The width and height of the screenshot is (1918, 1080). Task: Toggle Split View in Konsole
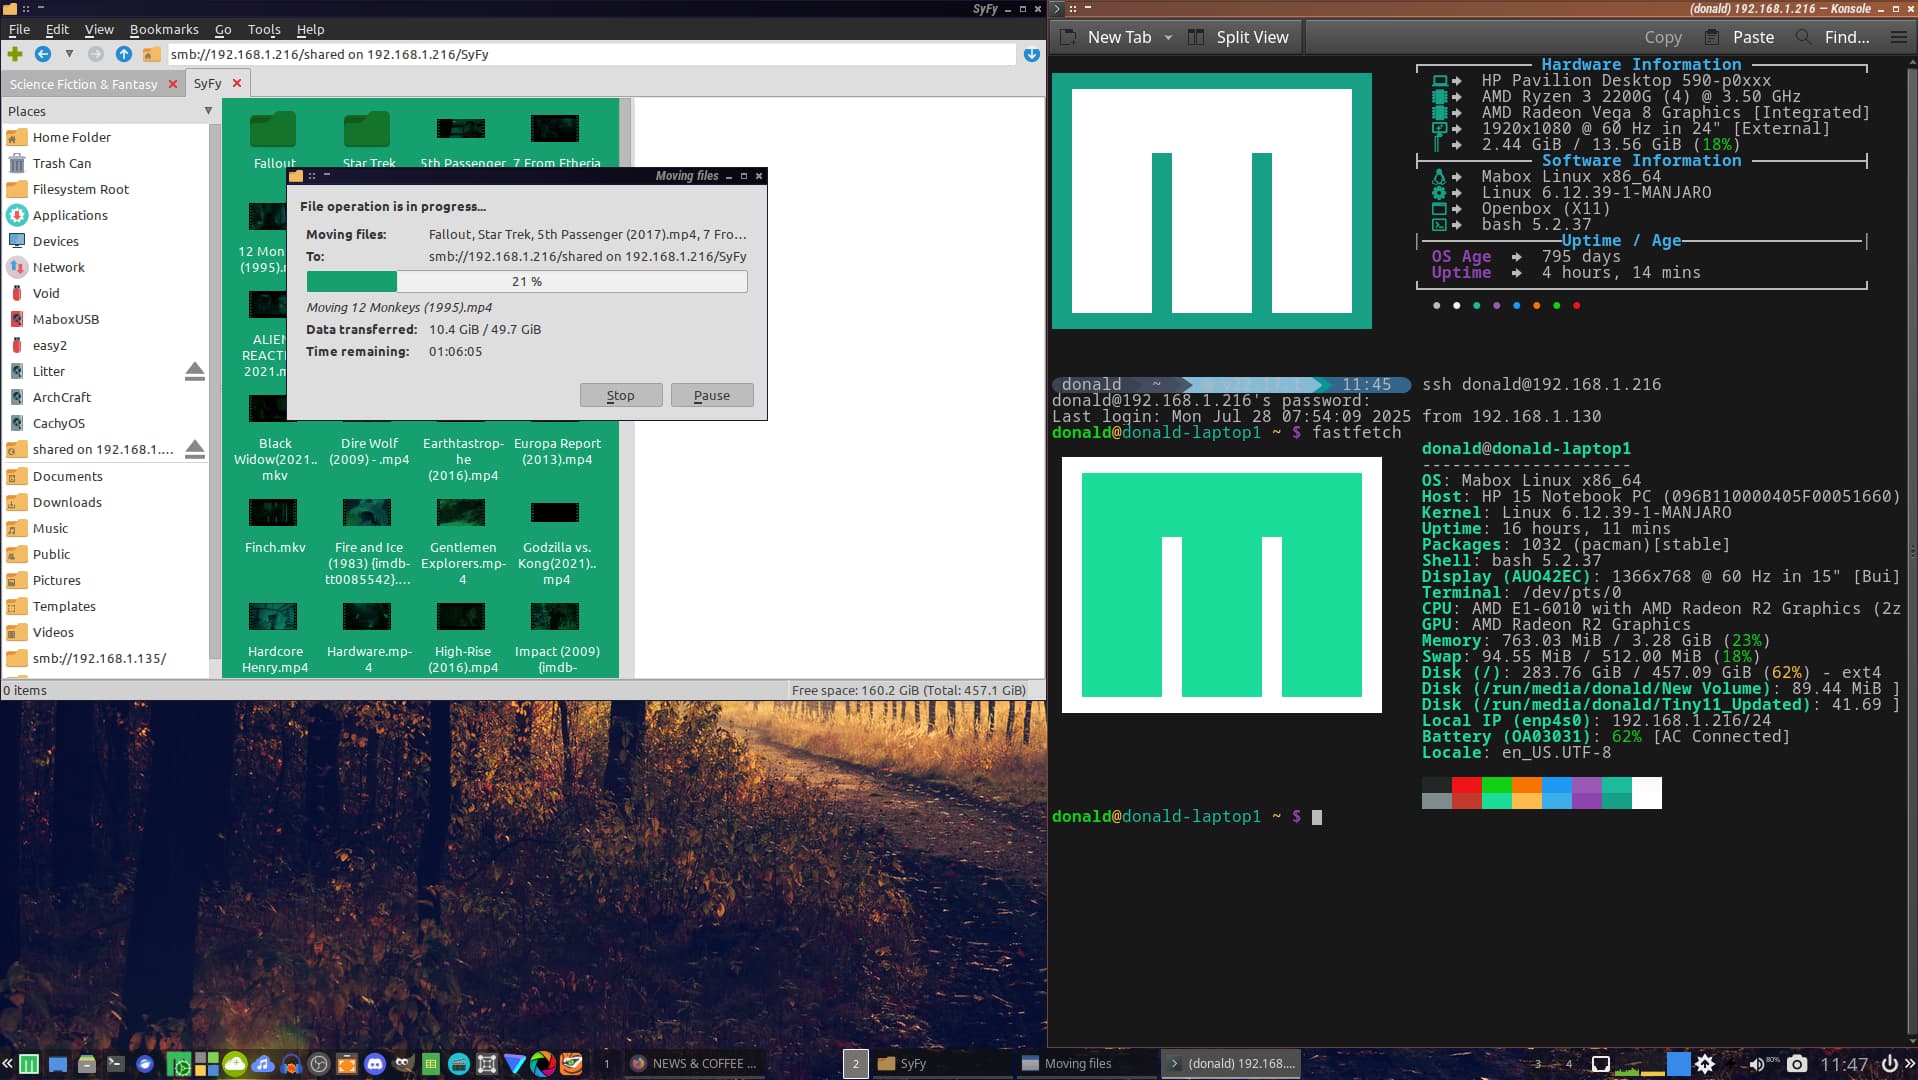tap(1238, 37)
